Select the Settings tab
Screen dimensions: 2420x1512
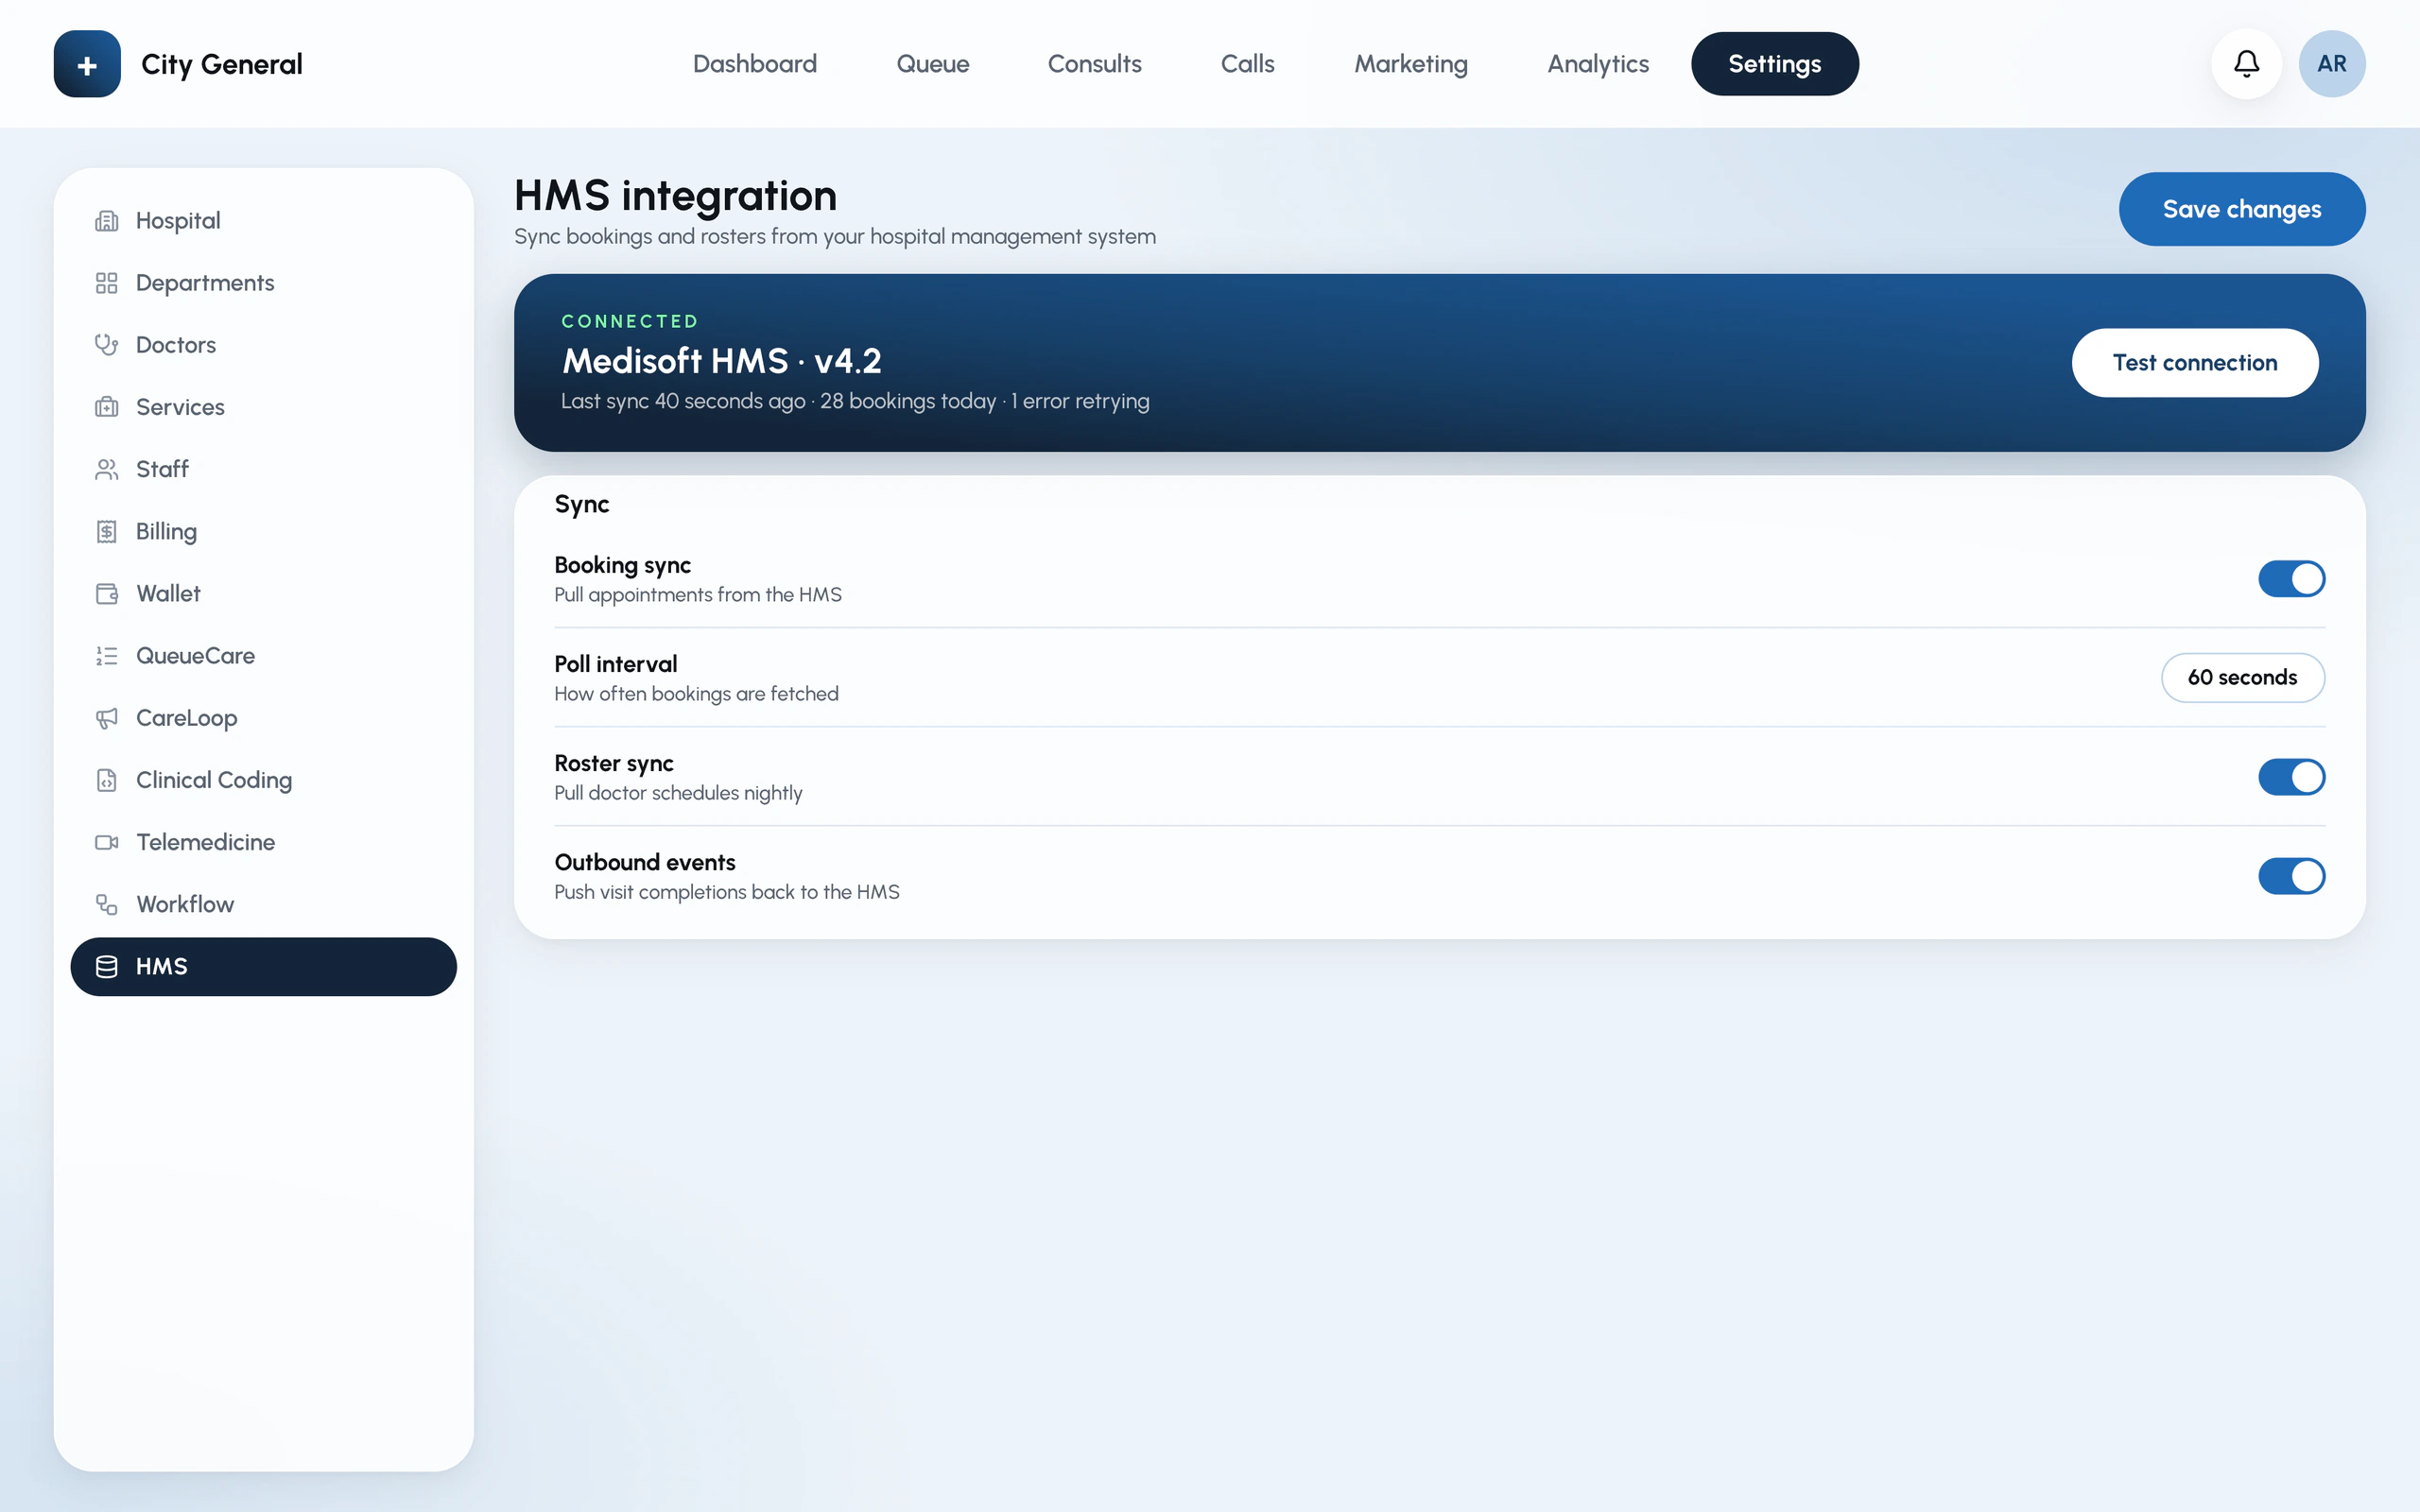pyautogui.click(x=1774, y=64)
